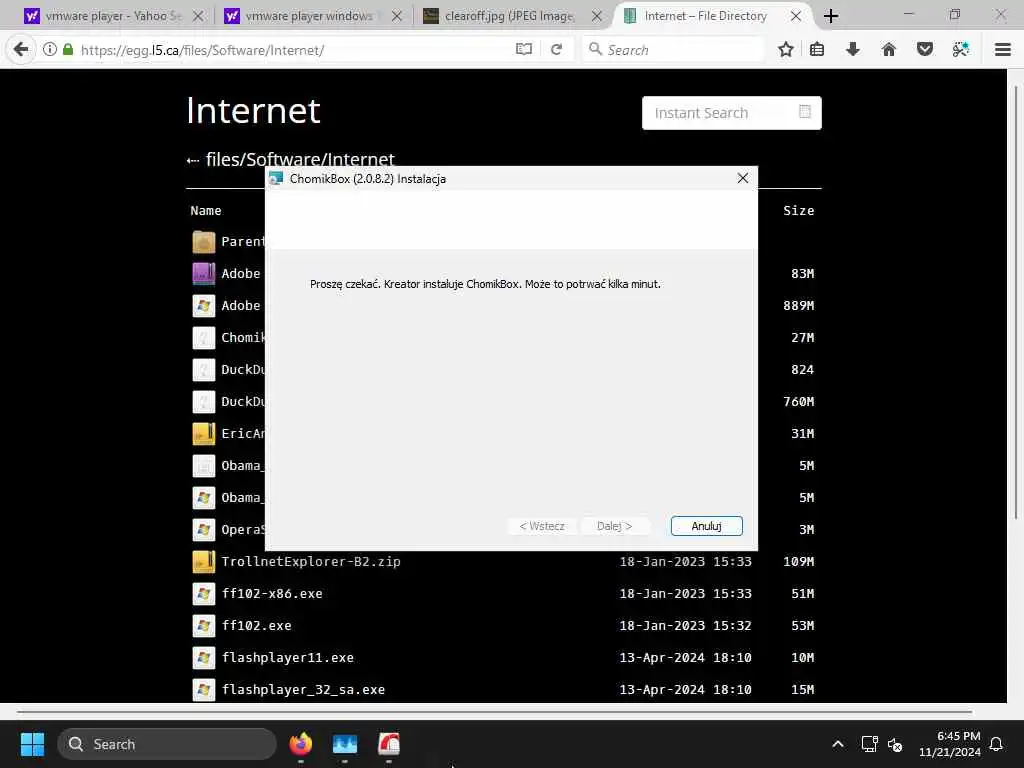This screenshot has height=768, width=1024.
Task: Open the Downloads arrow icon
Action: click(852, 50)
